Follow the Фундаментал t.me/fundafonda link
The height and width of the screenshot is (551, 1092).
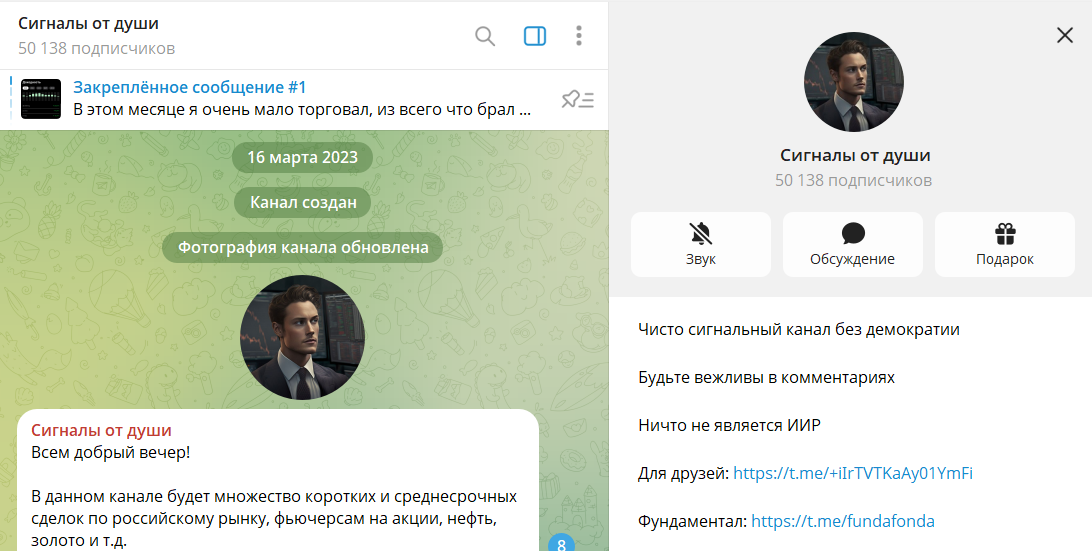tap(842, 521)
